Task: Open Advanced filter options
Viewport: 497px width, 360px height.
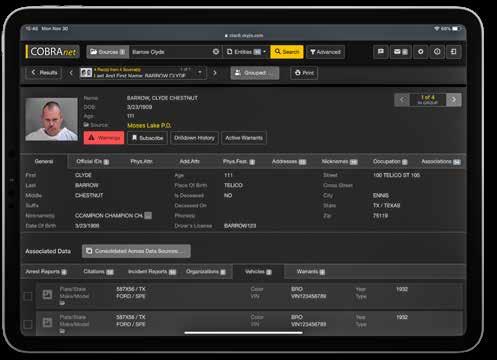Action: coord(325,52)
